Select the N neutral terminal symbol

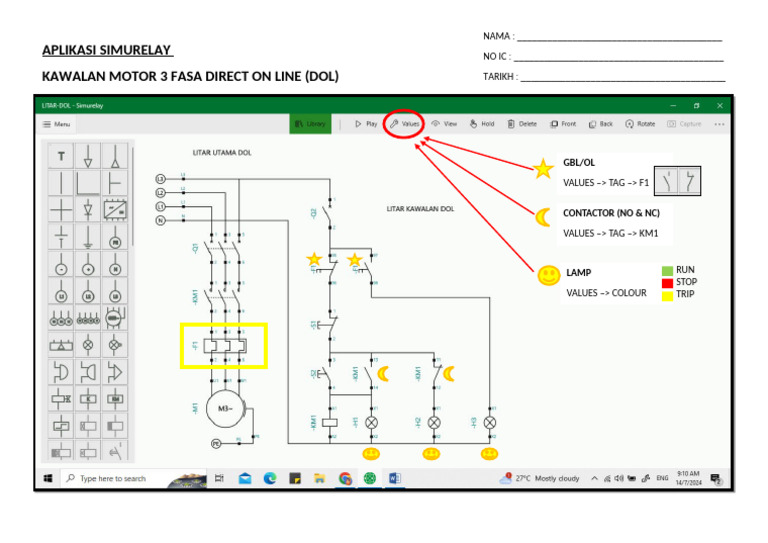pos(115,264)
